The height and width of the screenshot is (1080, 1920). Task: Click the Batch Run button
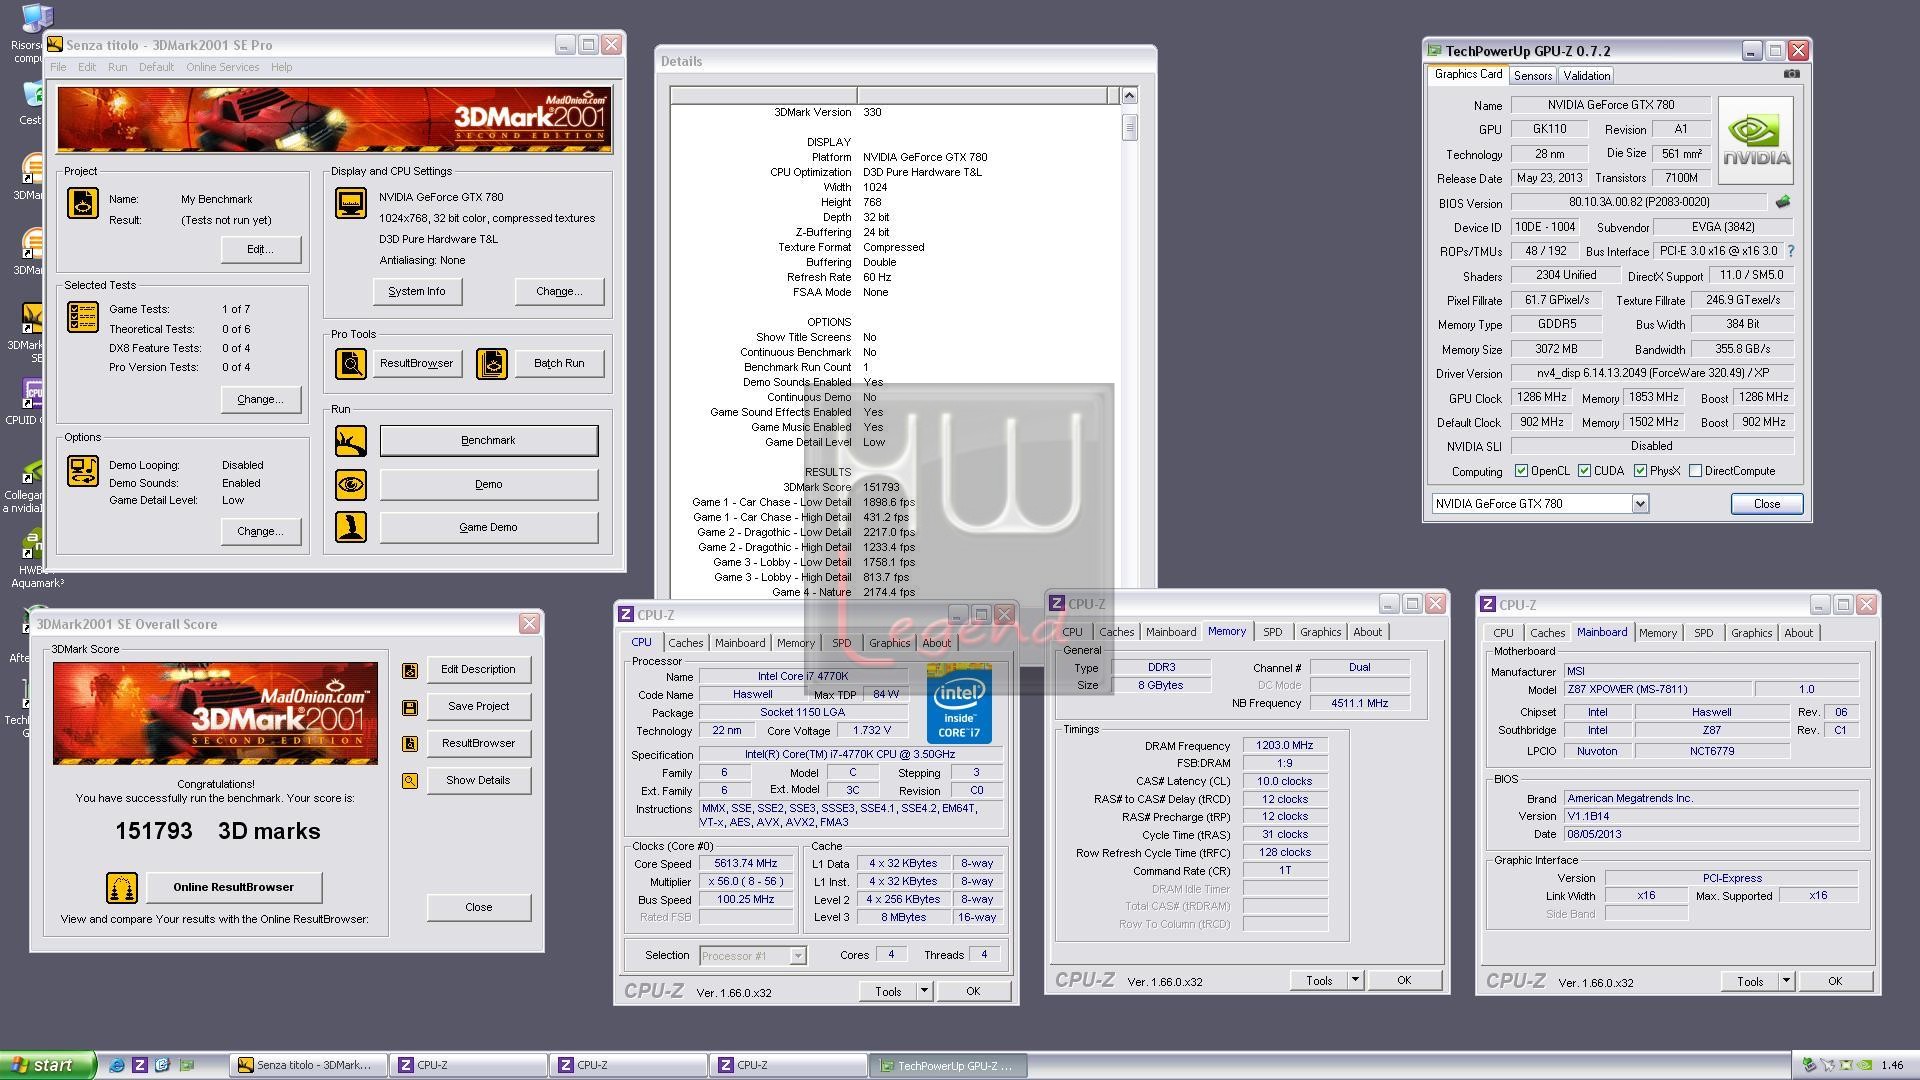[559, 363]
